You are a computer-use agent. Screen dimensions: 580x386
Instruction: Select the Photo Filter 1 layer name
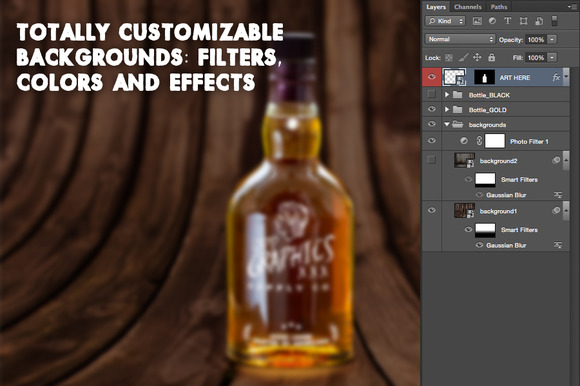pos(529,141)
